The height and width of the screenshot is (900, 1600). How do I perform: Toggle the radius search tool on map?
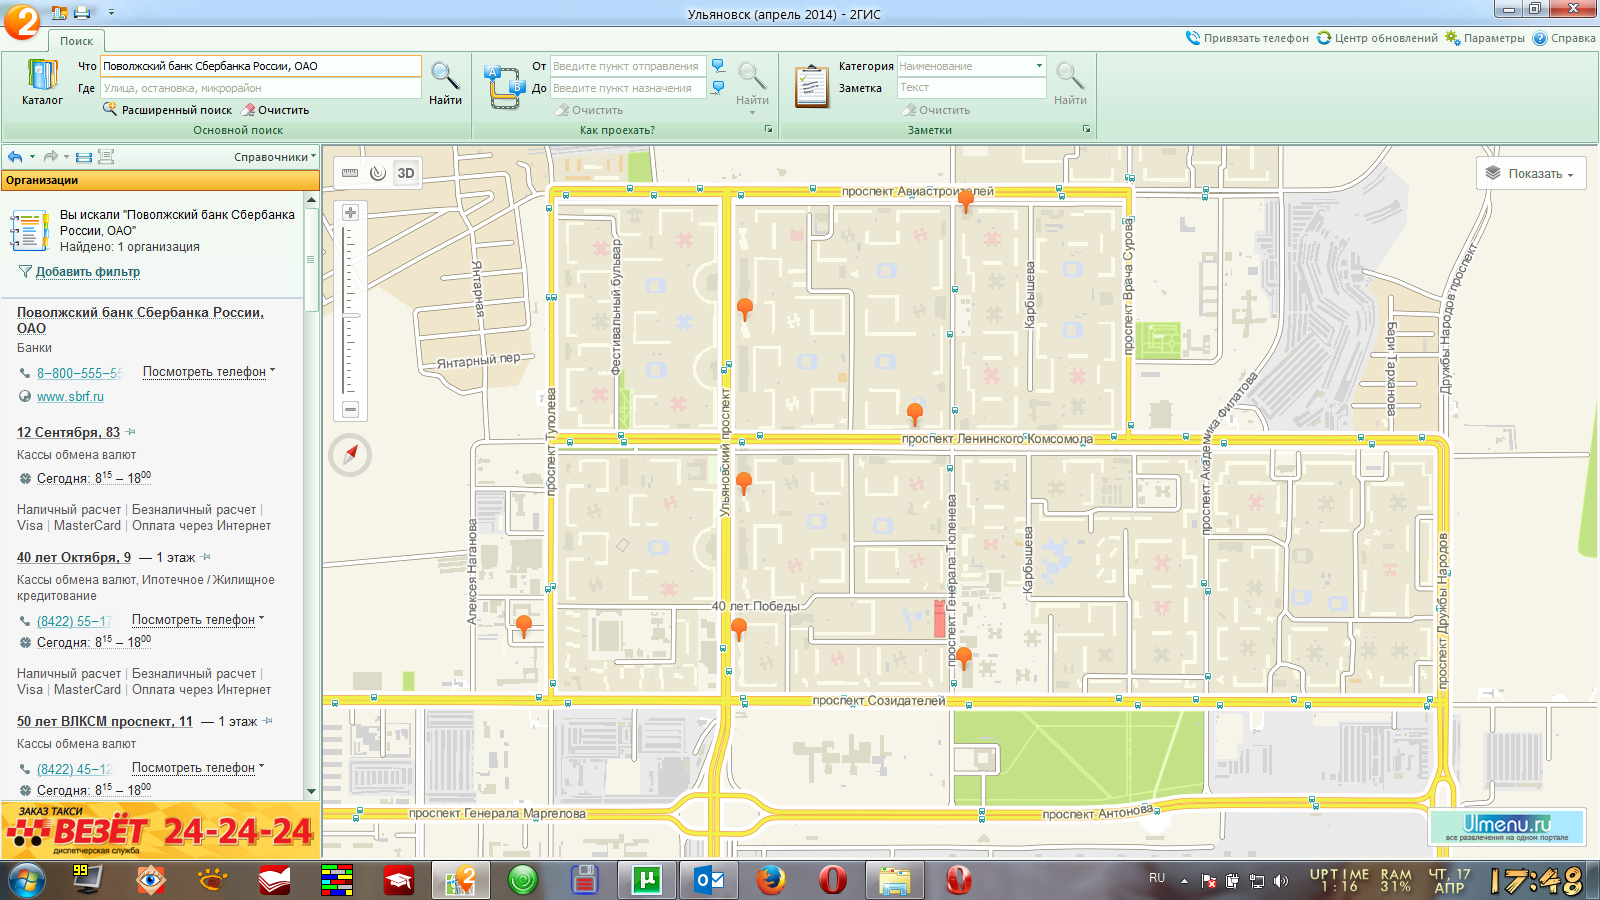click(378, 173)
